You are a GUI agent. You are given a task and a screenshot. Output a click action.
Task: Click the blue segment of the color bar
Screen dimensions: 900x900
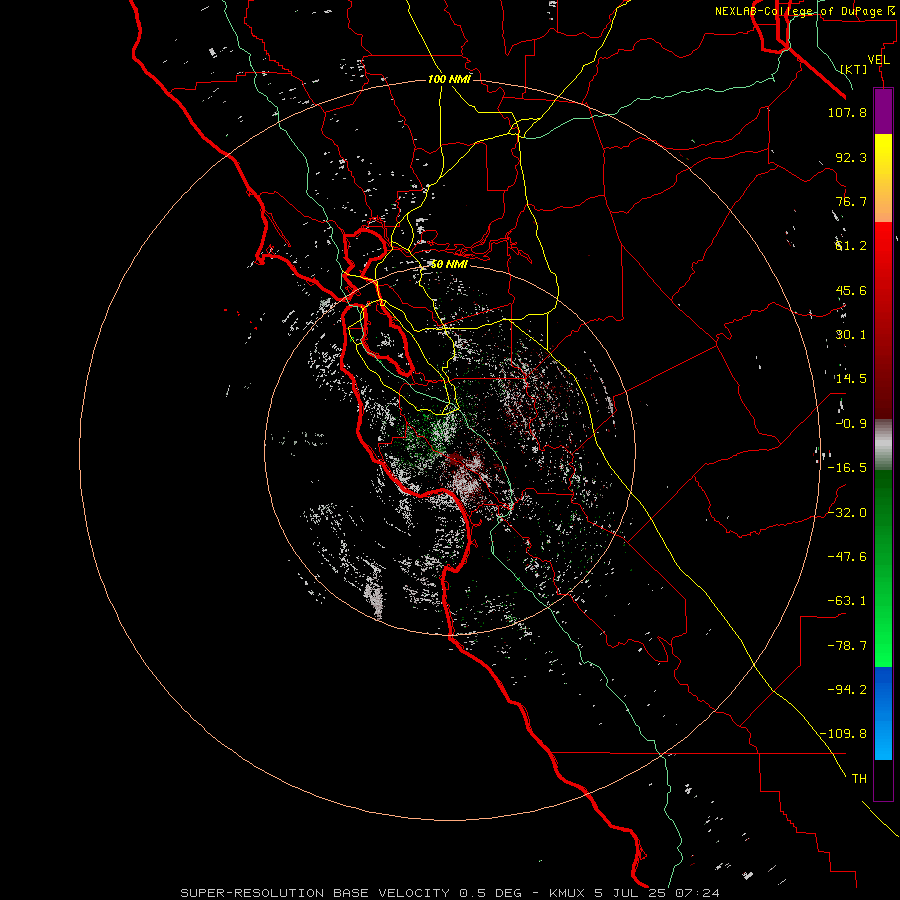[x=883, y=713]
